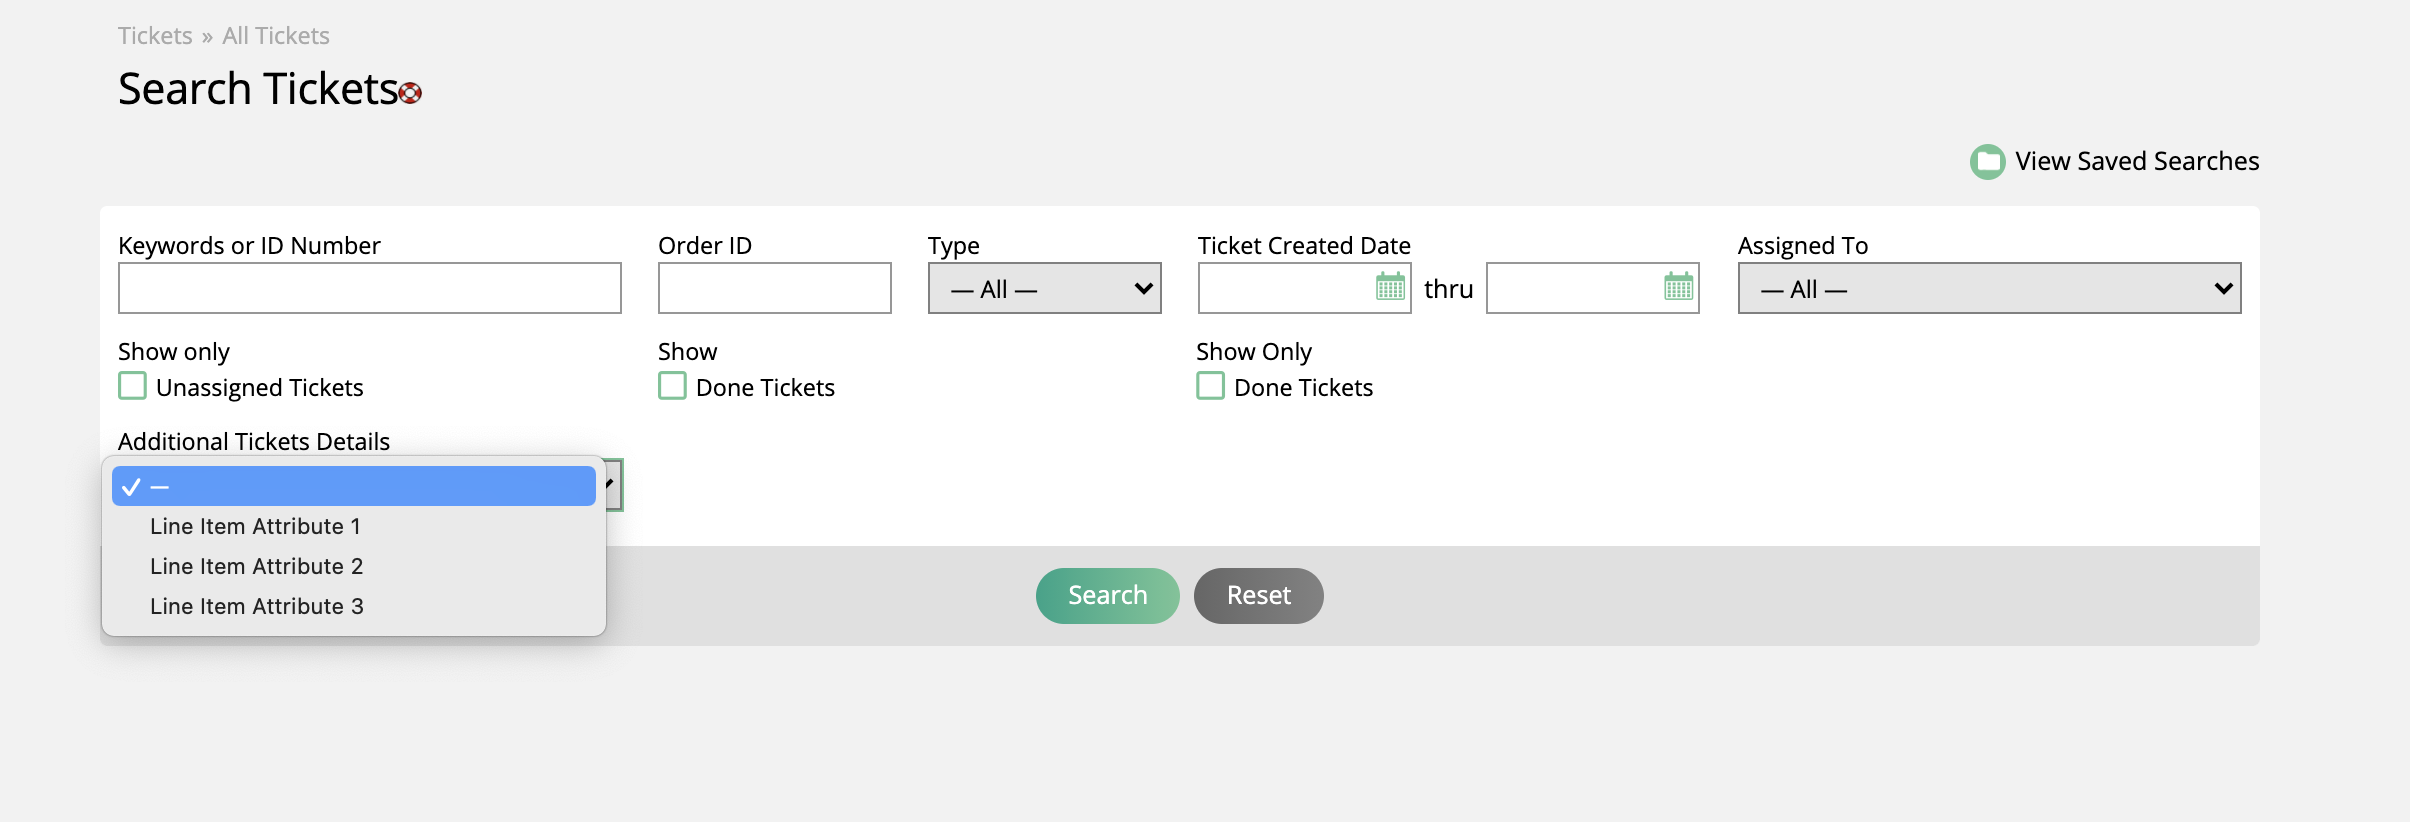Open View Saved Searches link
This screenshot has height=822, width=2410.
pyautogui.click(x=2137, y=161)
